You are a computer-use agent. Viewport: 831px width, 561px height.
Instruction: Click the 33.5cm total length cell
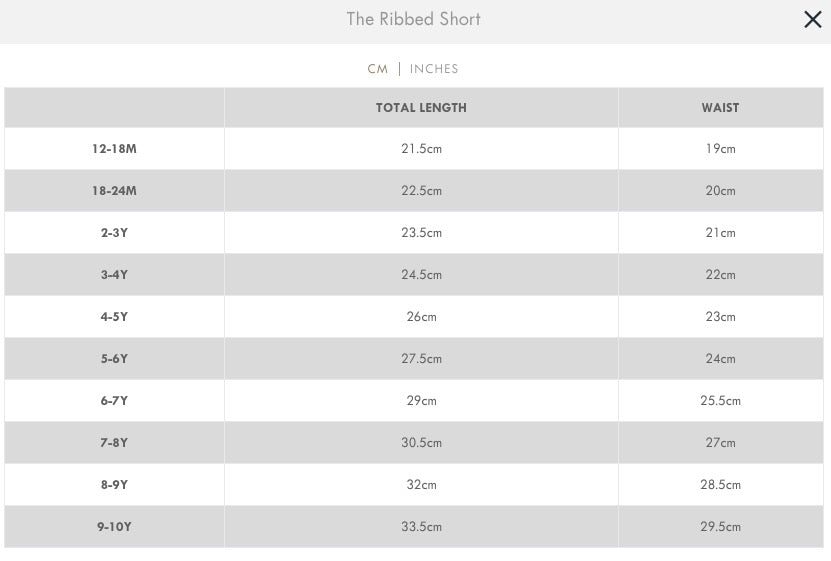point(421,527)
